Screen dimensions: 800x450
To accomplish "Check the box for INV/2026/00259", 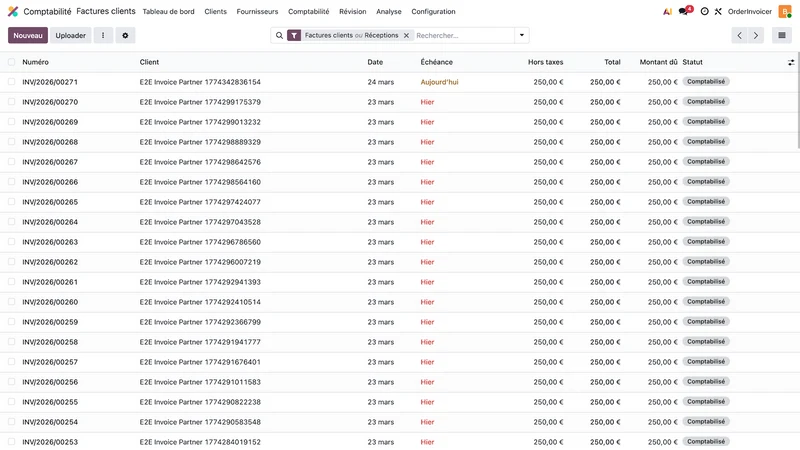I will point(11,322).
